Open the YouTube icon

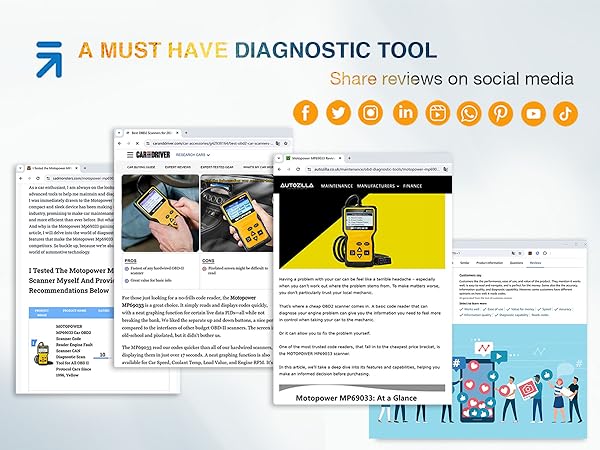[535, 113]
